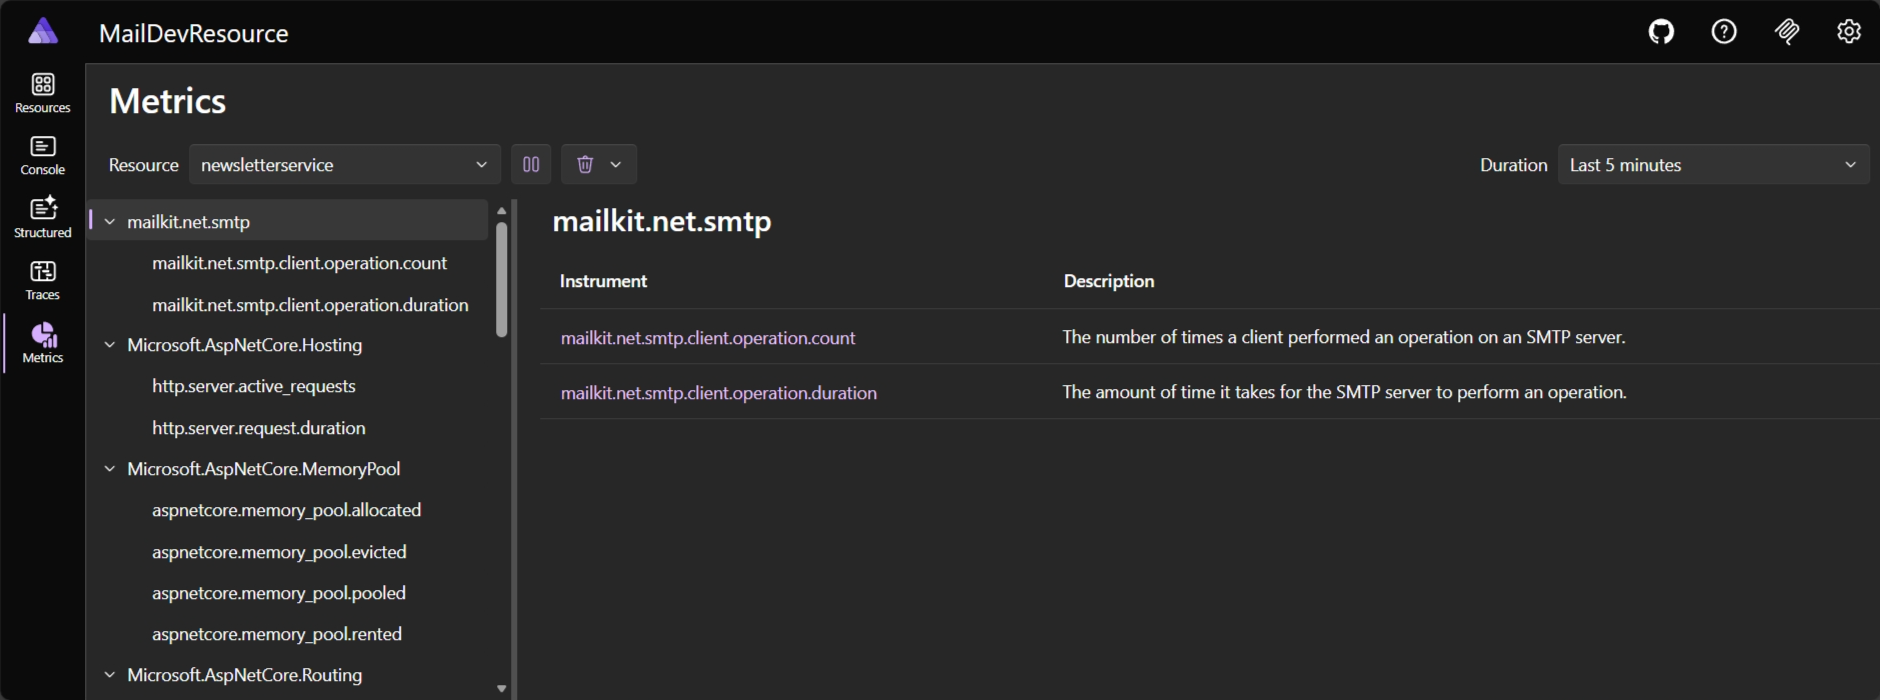Select http.server.request.duration metric
1880x700 pixels.
[x=259, y=428]
